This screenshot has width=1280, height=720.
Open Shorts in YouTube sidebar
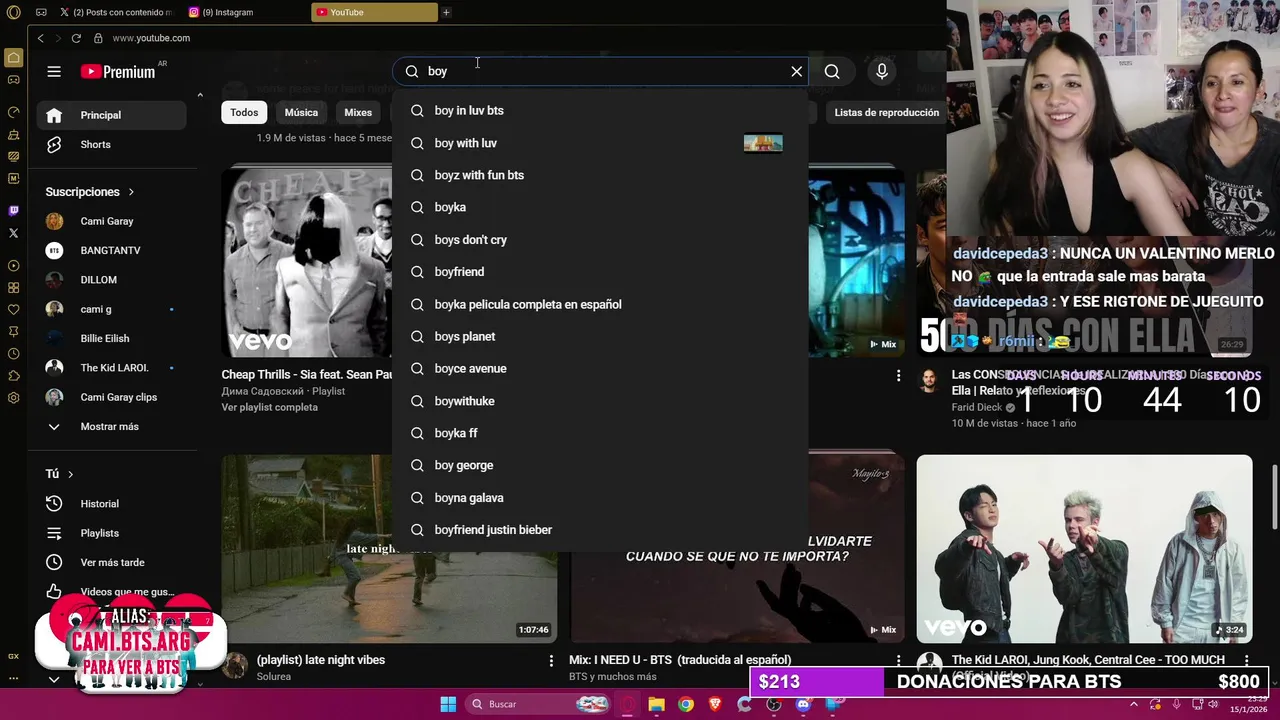[111, 144]
